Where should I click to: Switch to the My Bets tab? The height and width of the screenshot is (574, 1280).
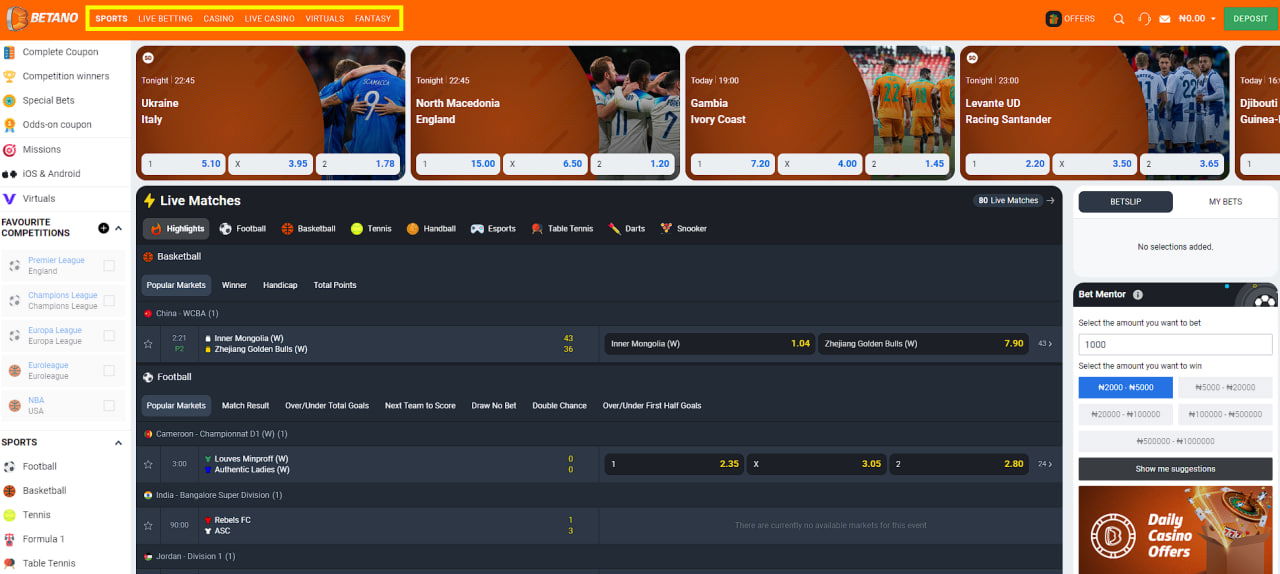pyautogui.click(x=1225, y=202)
